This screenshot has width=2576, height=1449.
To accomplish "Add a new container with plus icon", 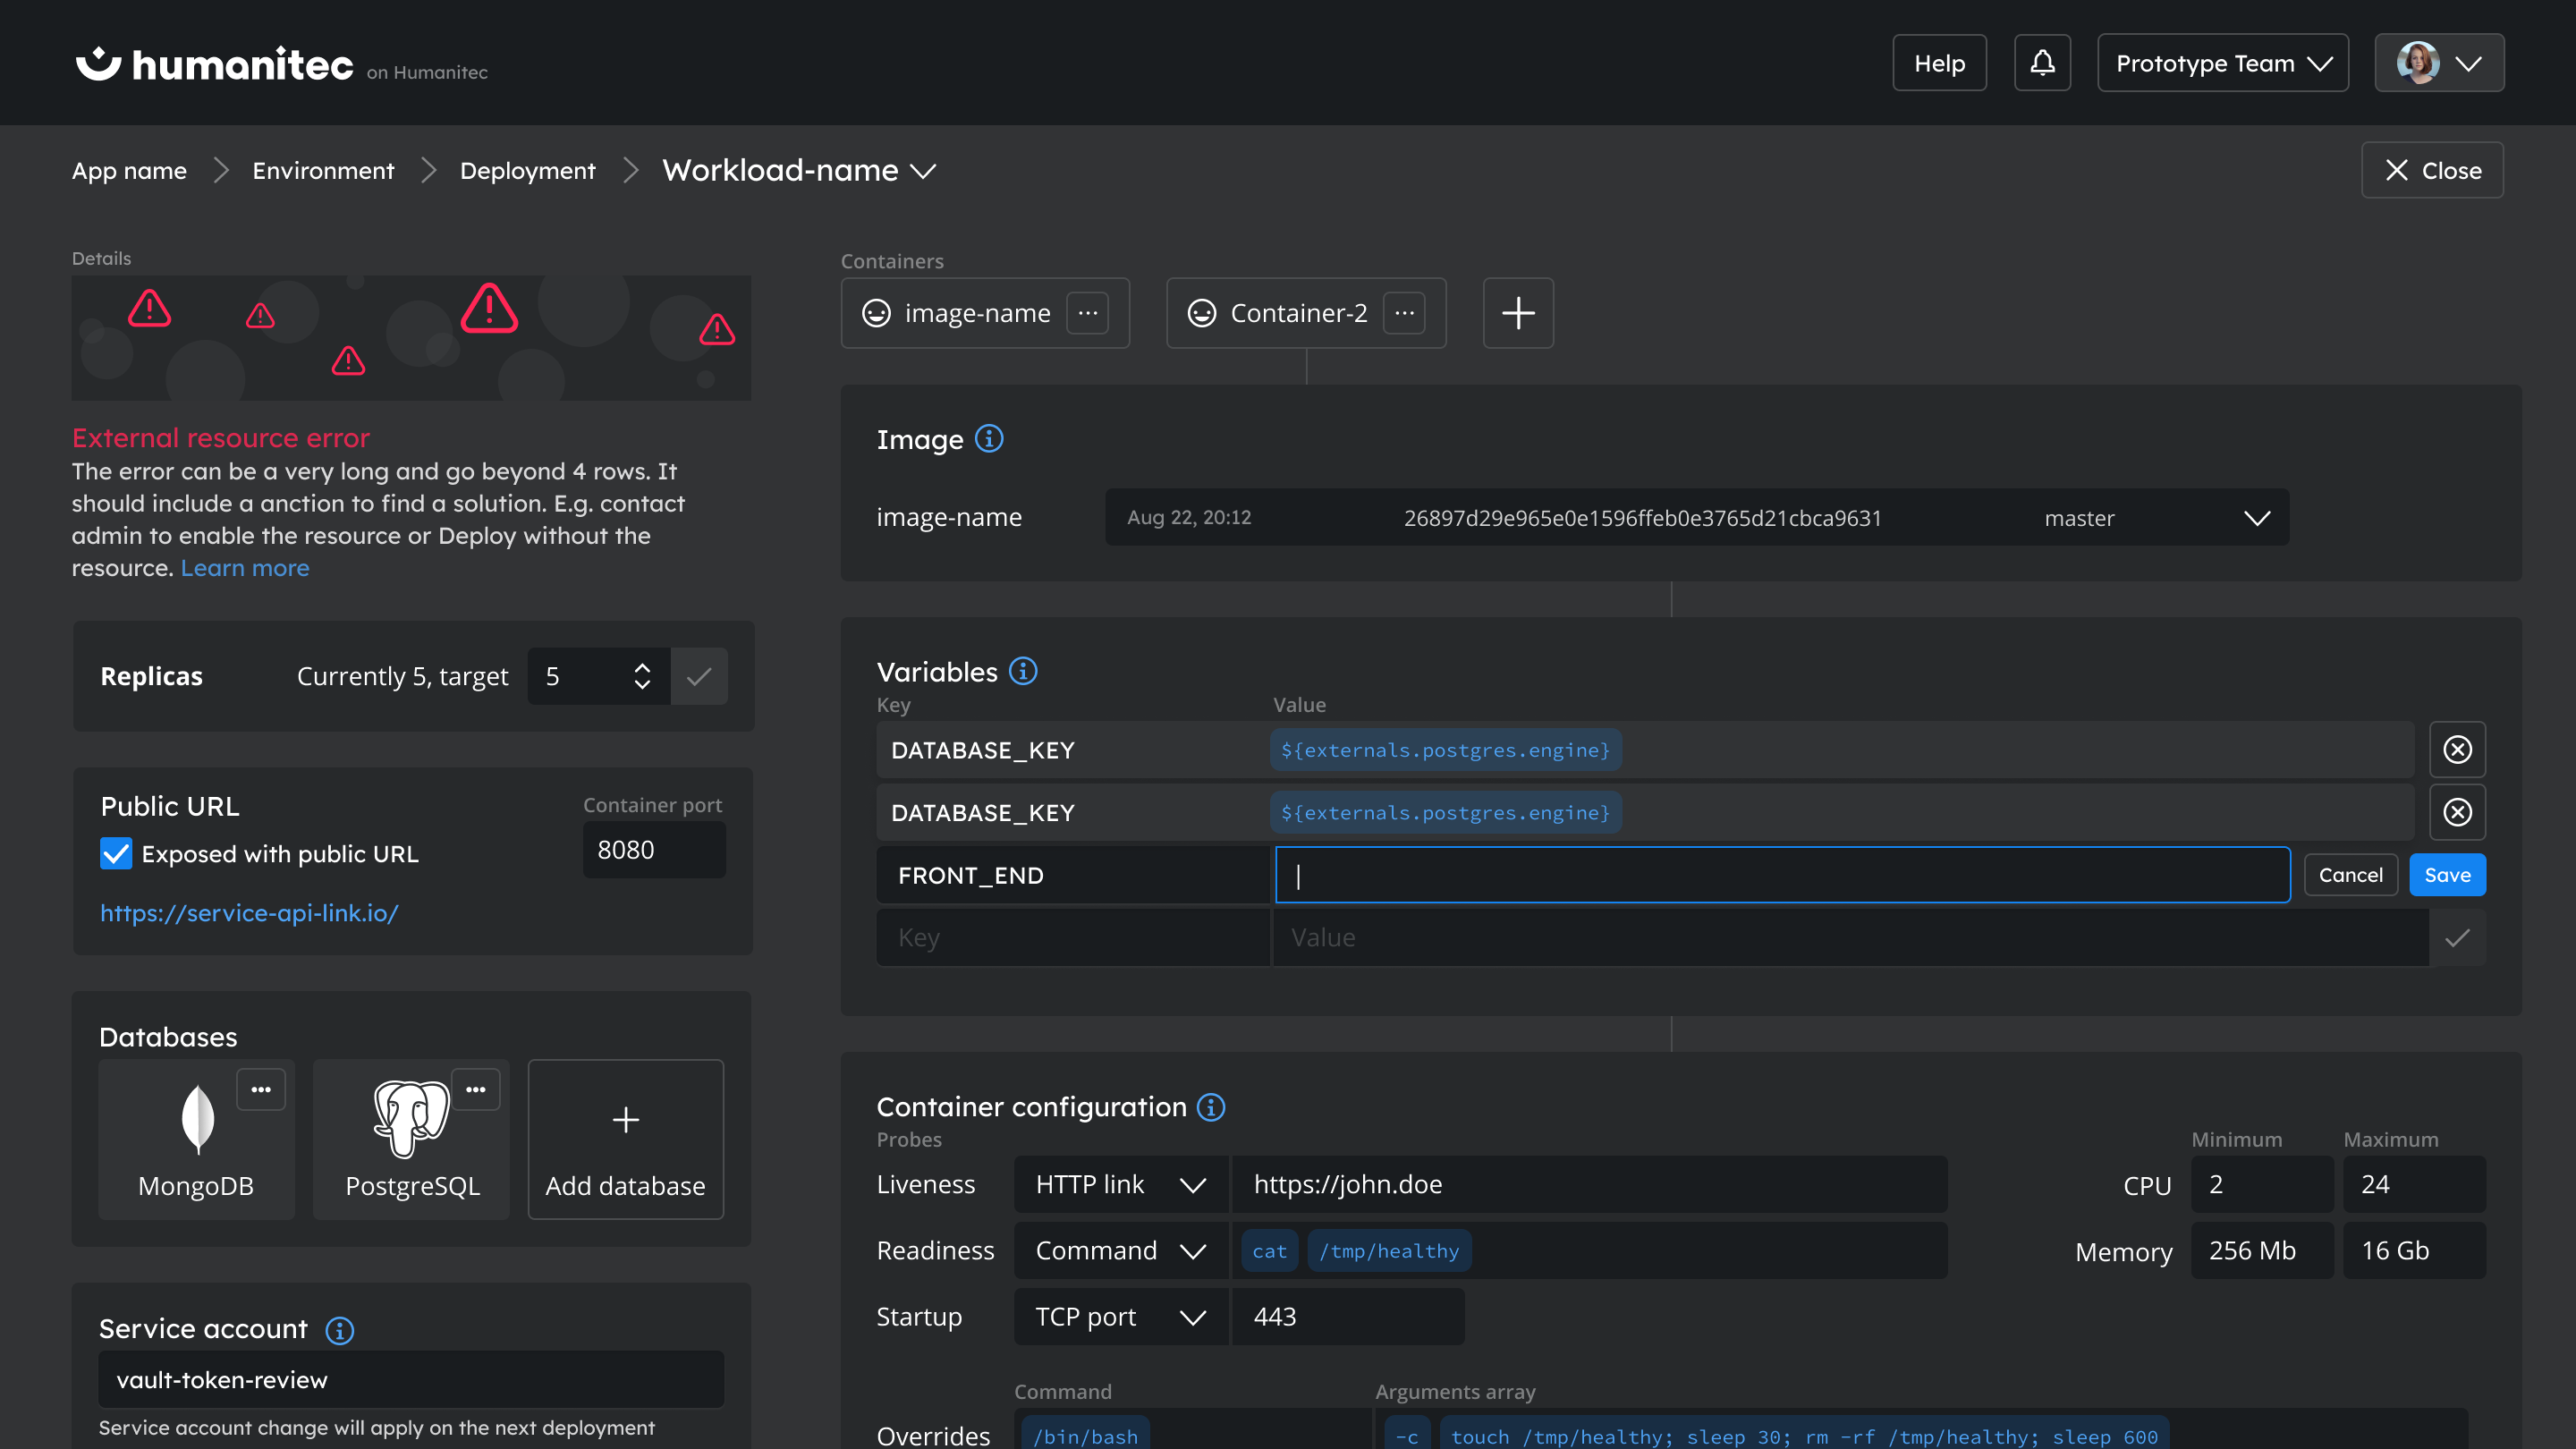I will click(x=1517, y=313).
